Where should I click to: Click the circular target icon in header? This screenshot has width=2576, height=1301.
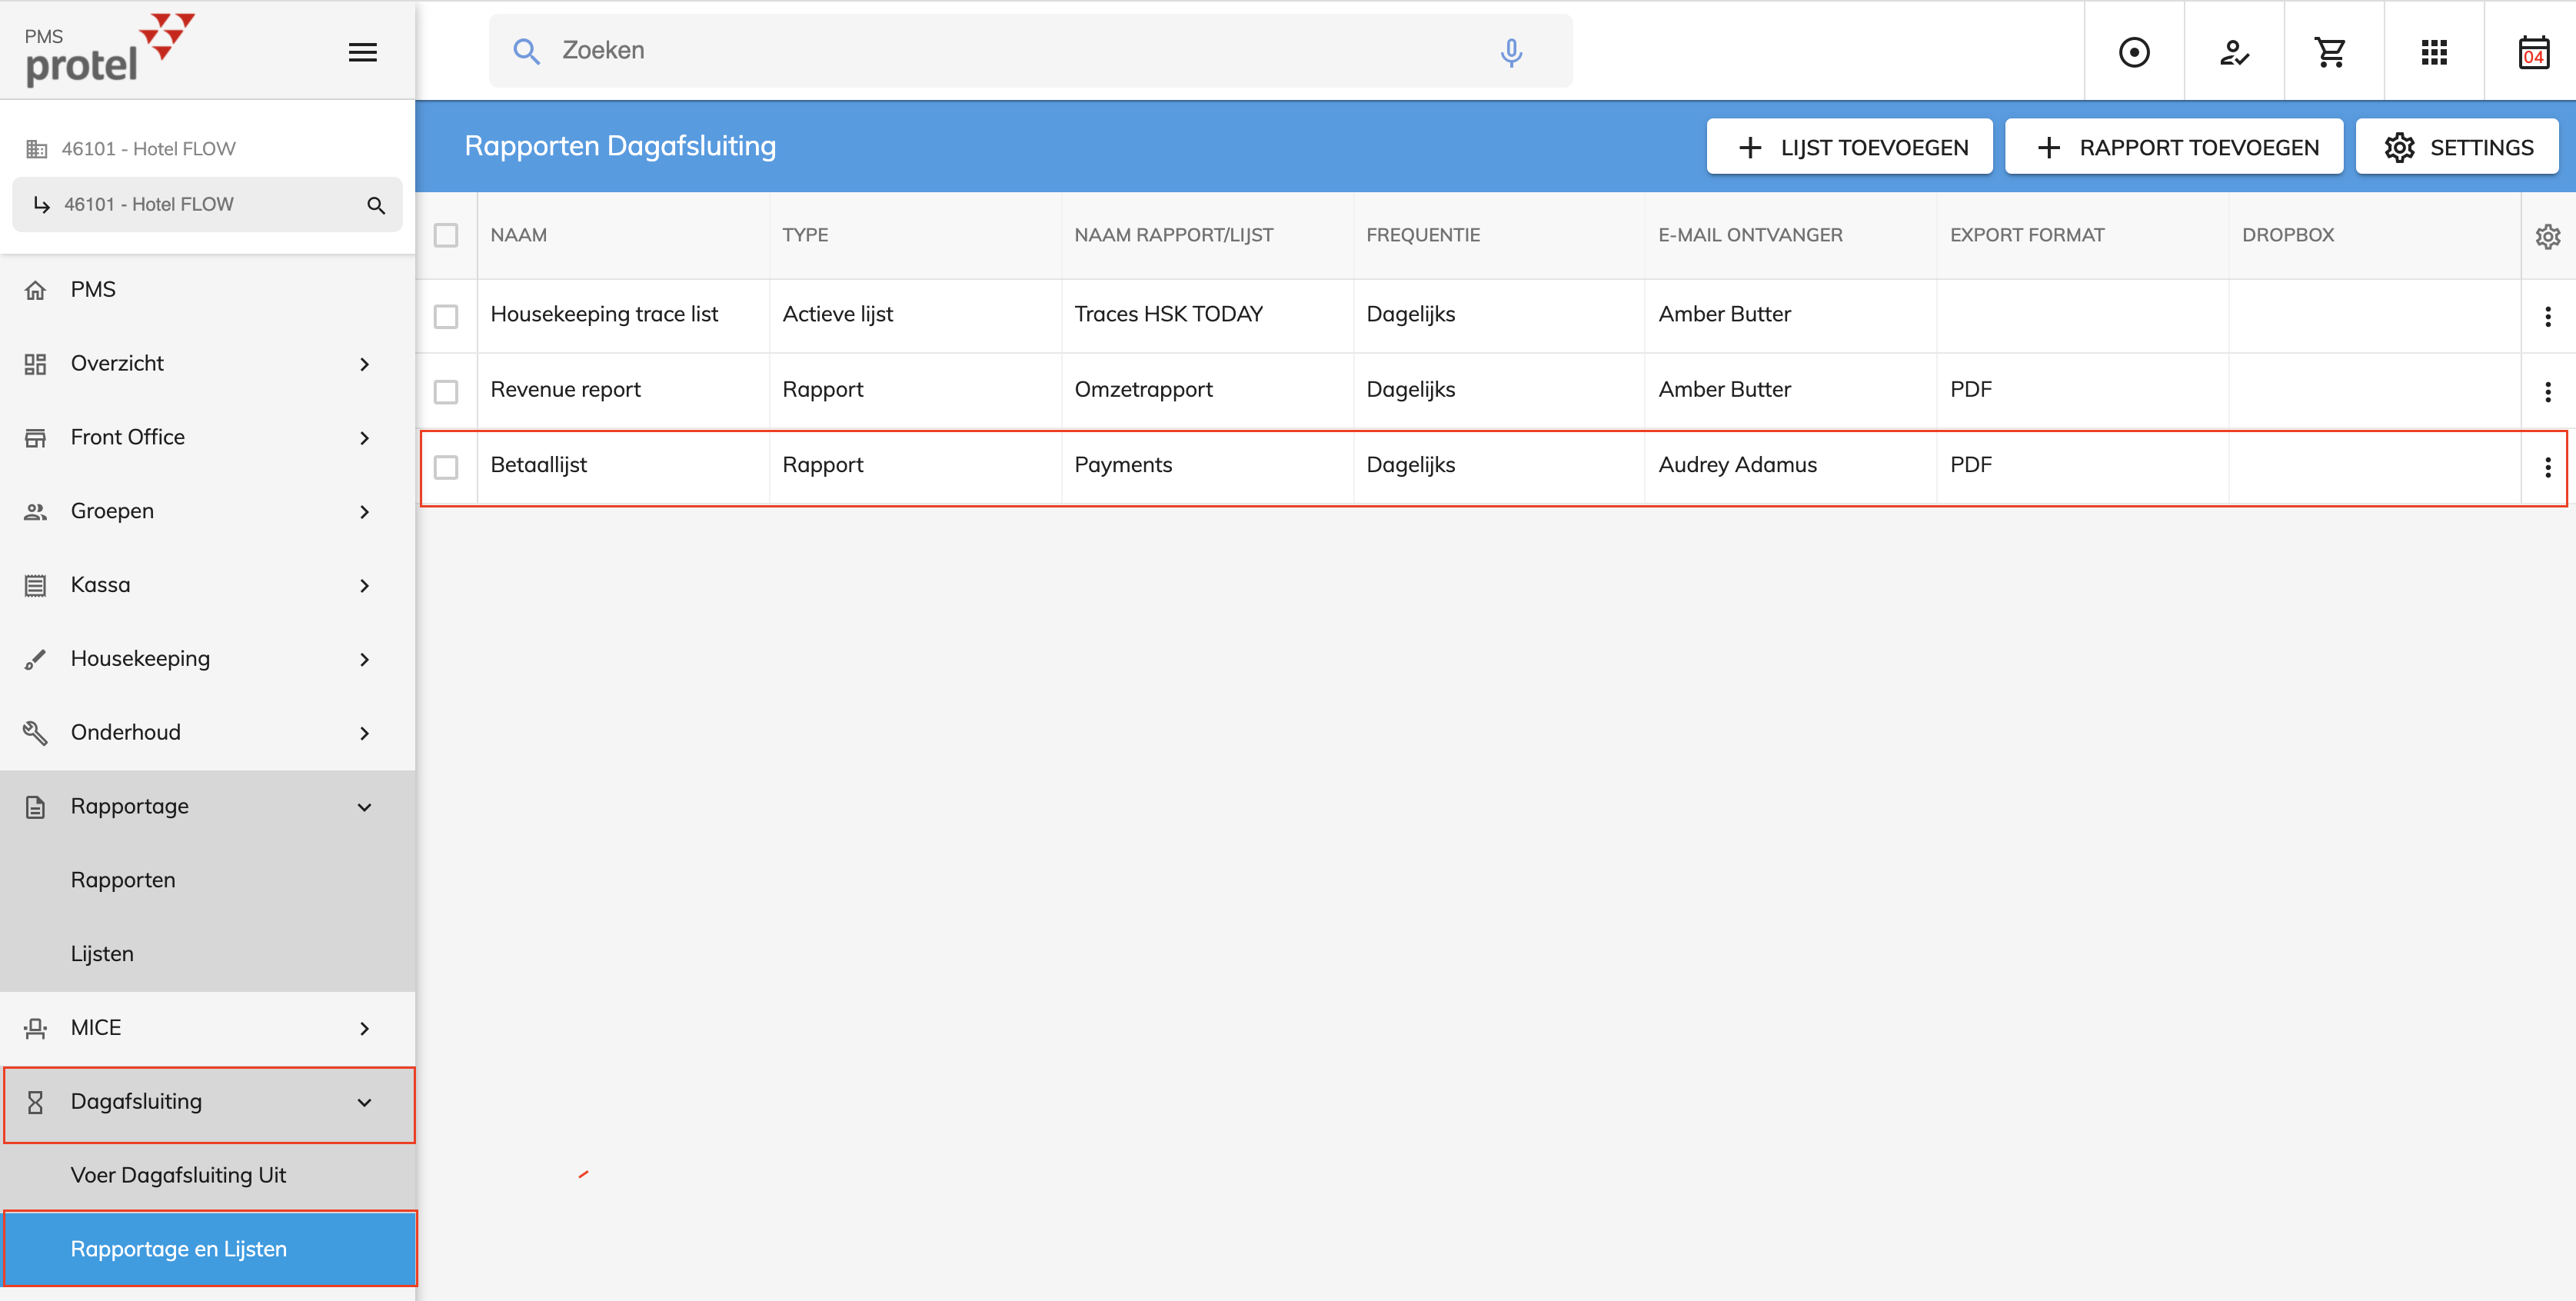point(2134,52)
